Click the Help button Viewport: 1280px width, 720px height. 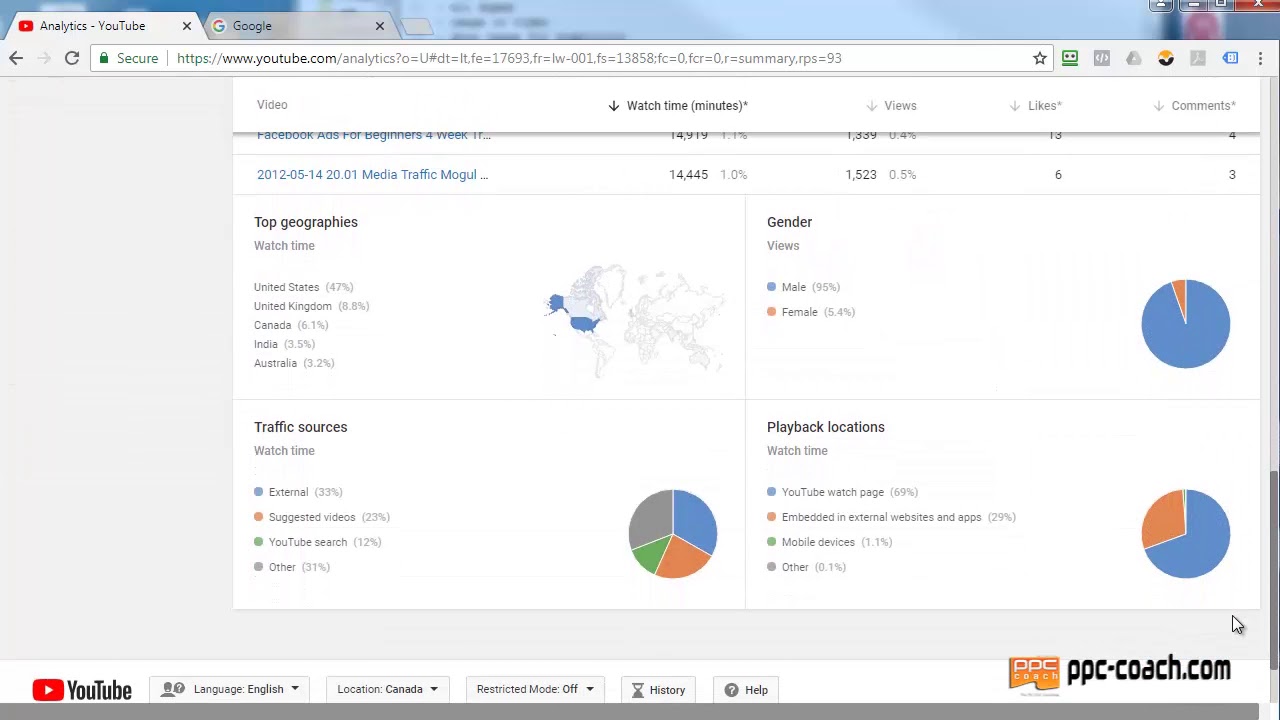746,690
